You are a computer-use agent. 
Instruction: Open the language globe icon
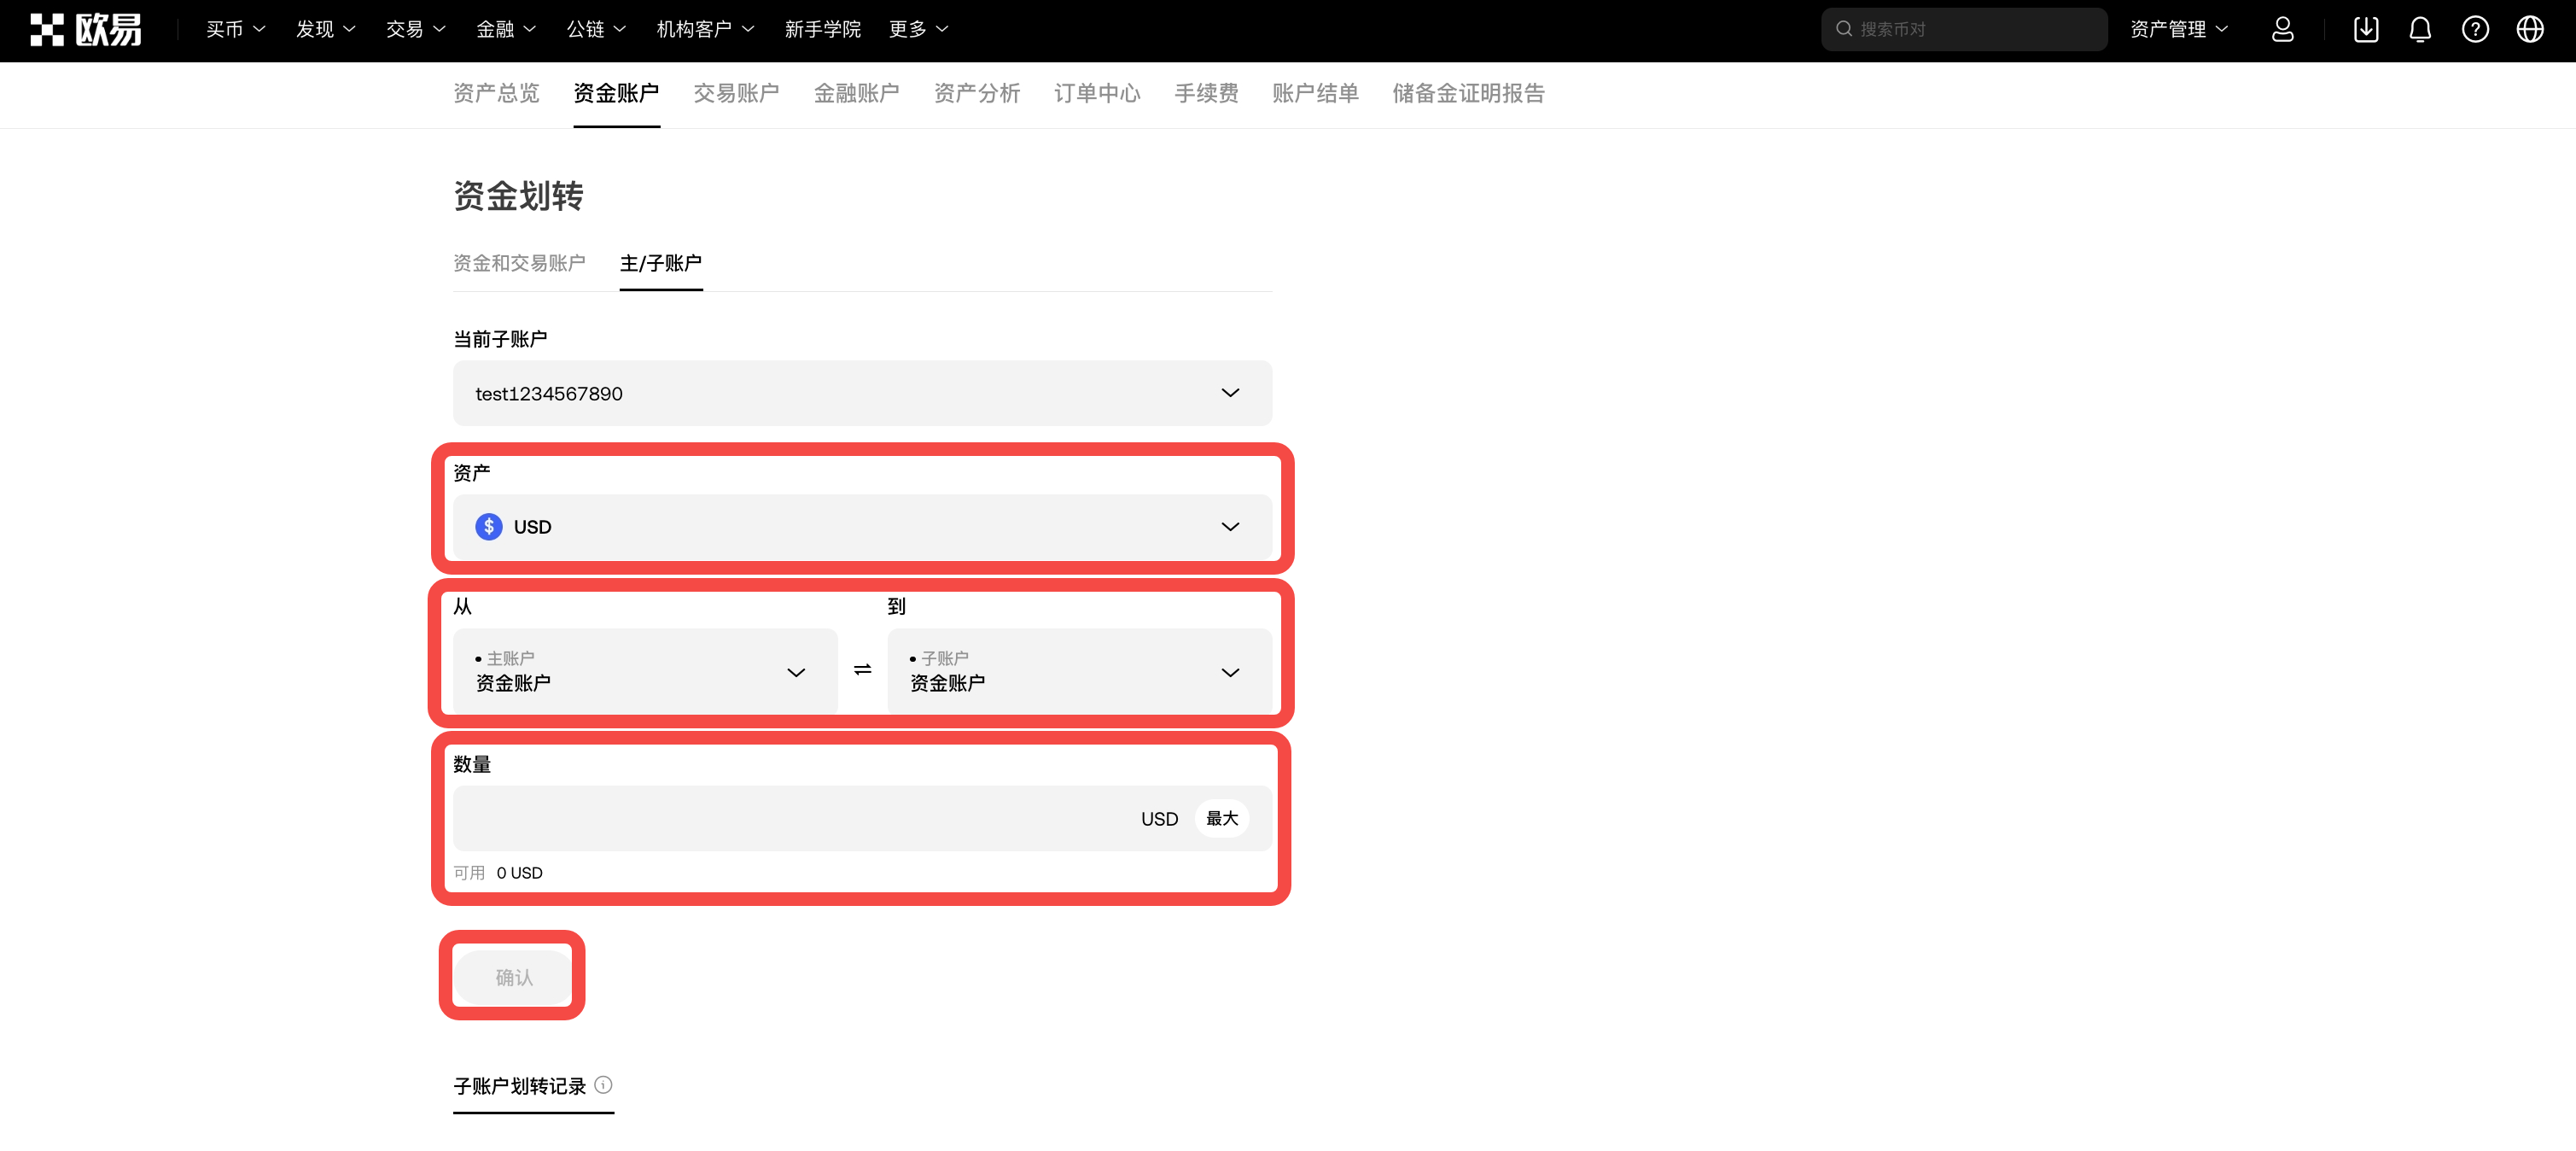pyautogui.click(x=2530, y=29)
